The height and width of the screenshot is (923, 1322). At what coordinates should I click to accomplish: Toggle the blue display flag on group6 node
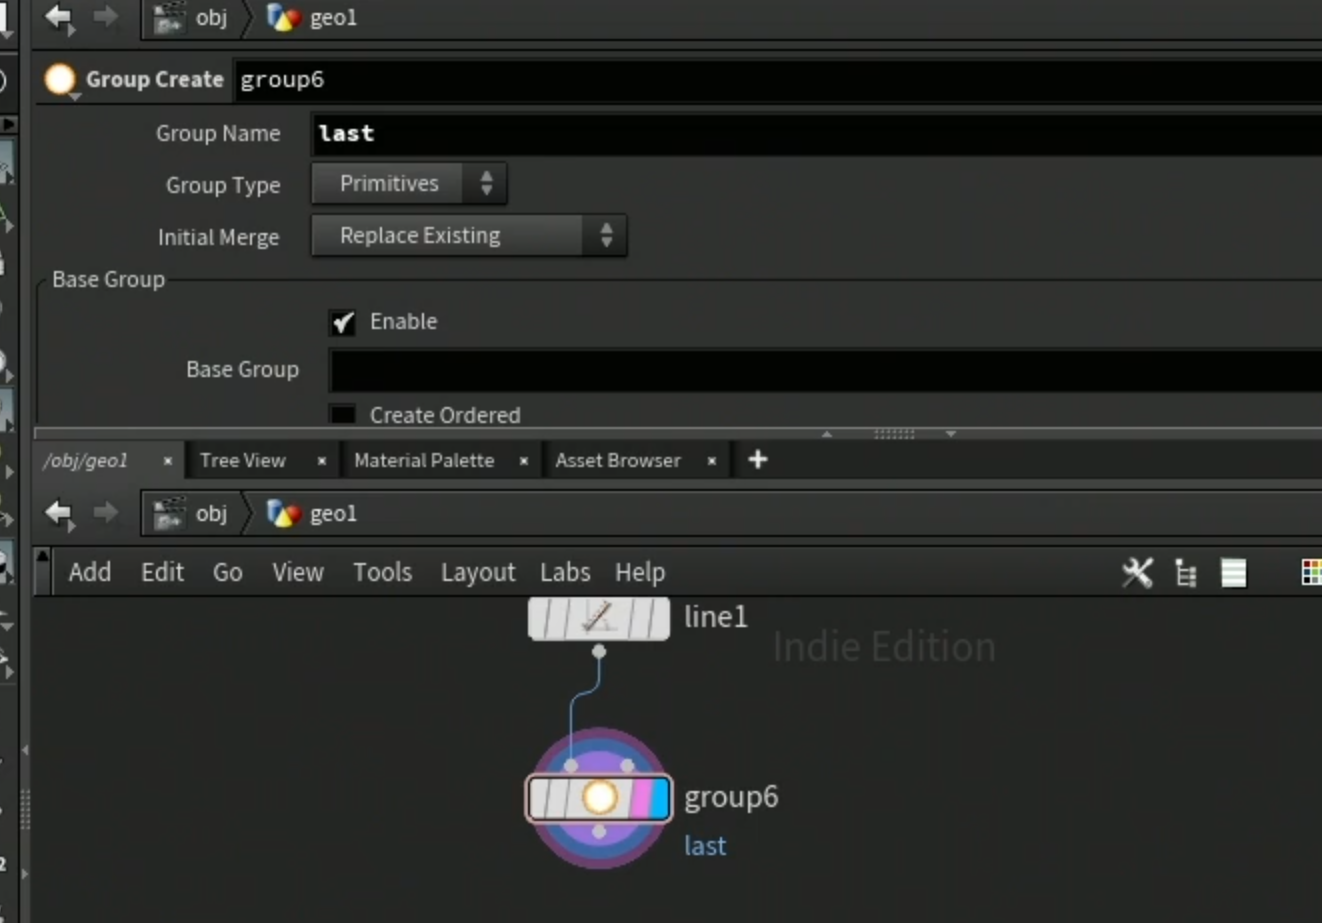click(x=659, y=798)
